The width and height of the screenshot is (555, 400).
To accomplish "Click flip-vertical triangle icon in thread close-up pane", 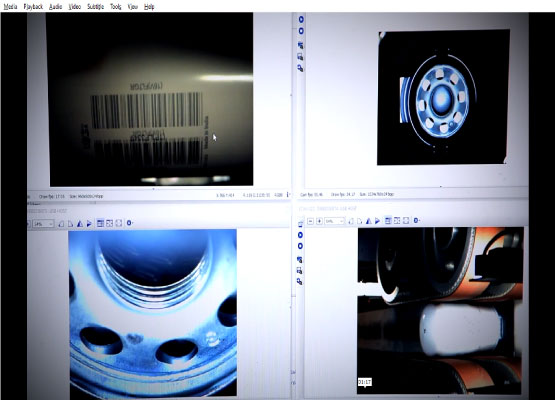I will [89, 224].
